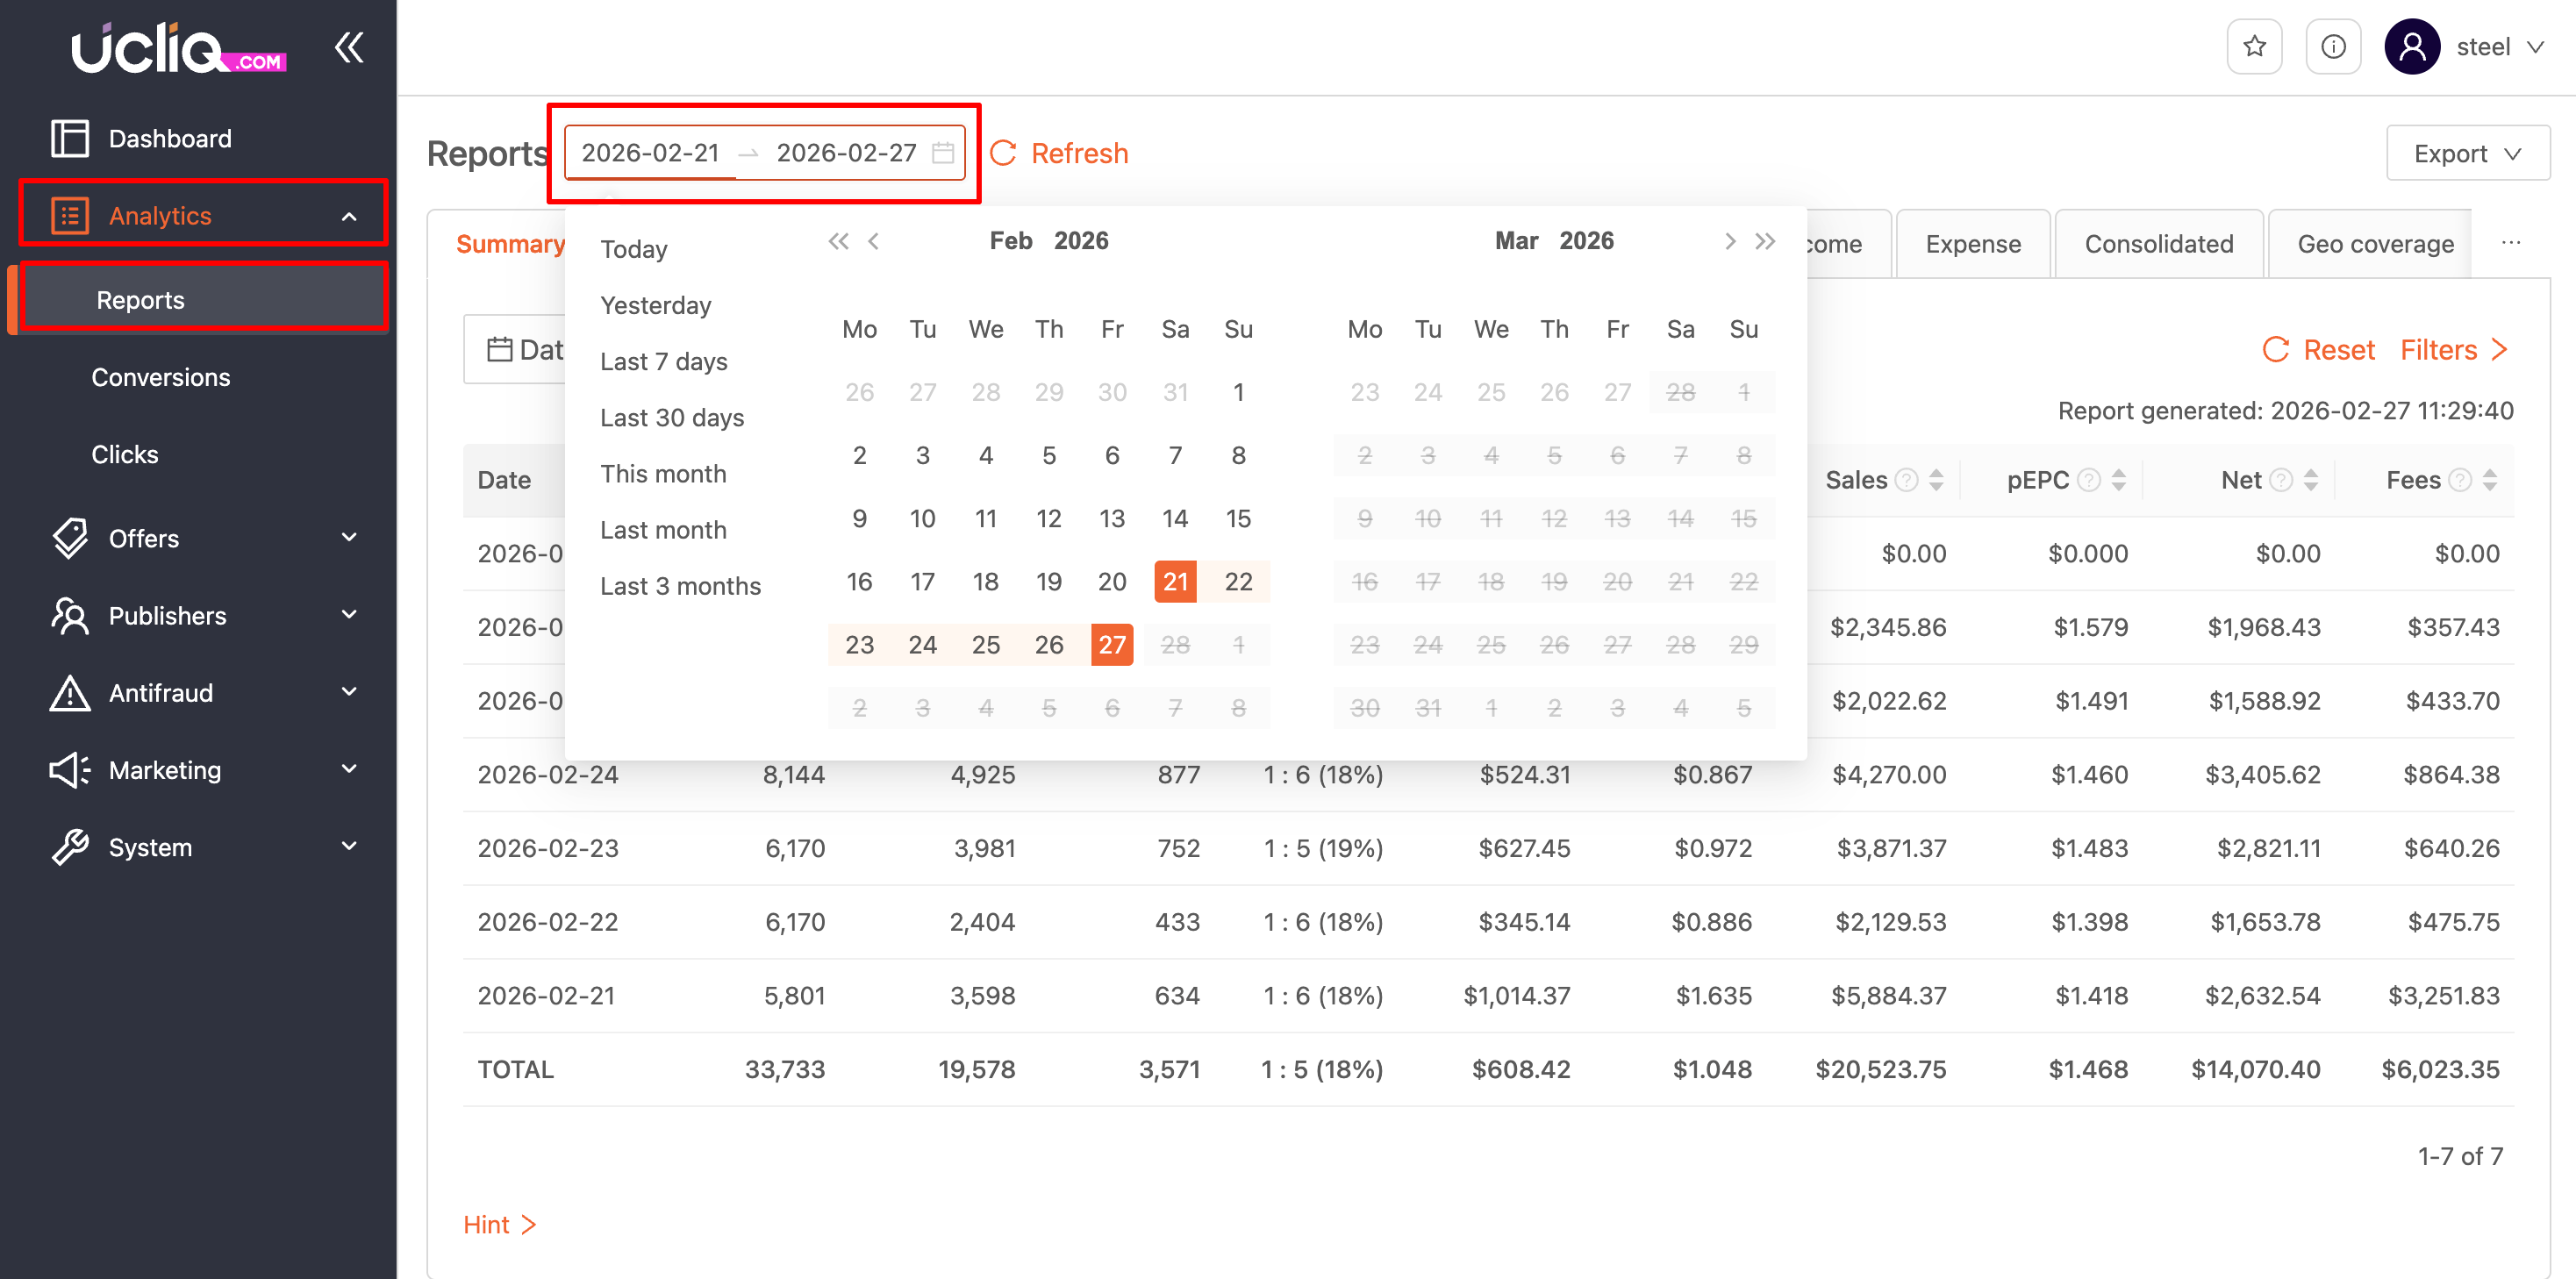2576x1279 pixels.
Task: Click the favorites star icon
Action: click(x=2254, y=47)
